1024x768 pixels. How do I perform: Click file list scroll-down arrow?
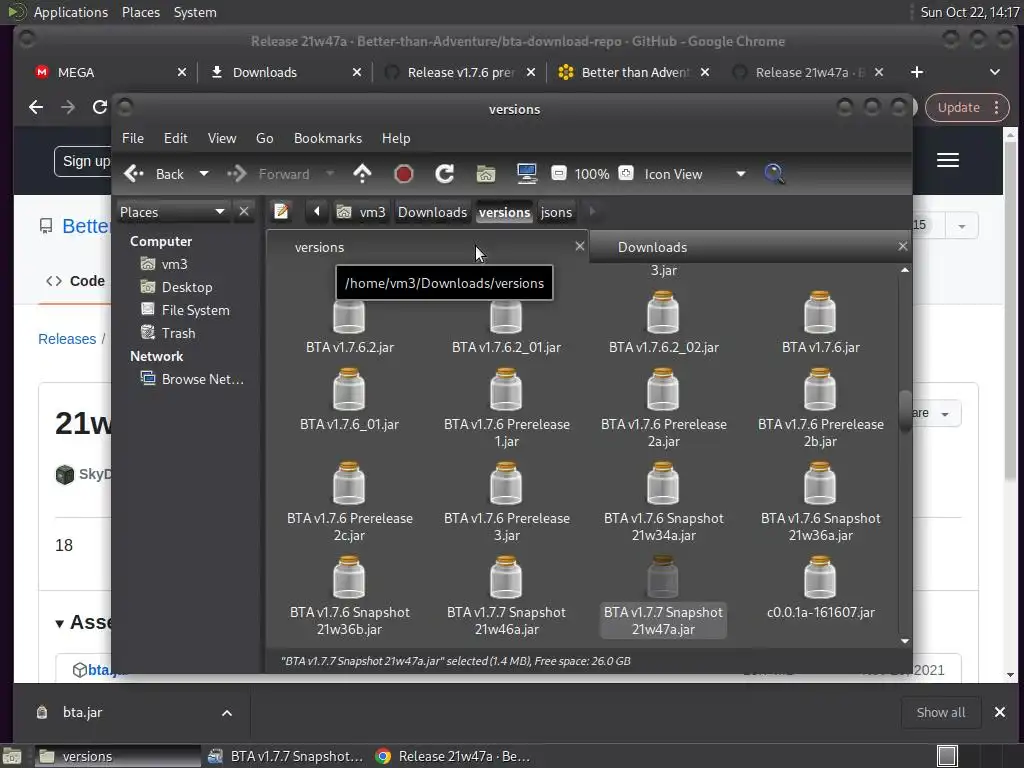(905, 641)
